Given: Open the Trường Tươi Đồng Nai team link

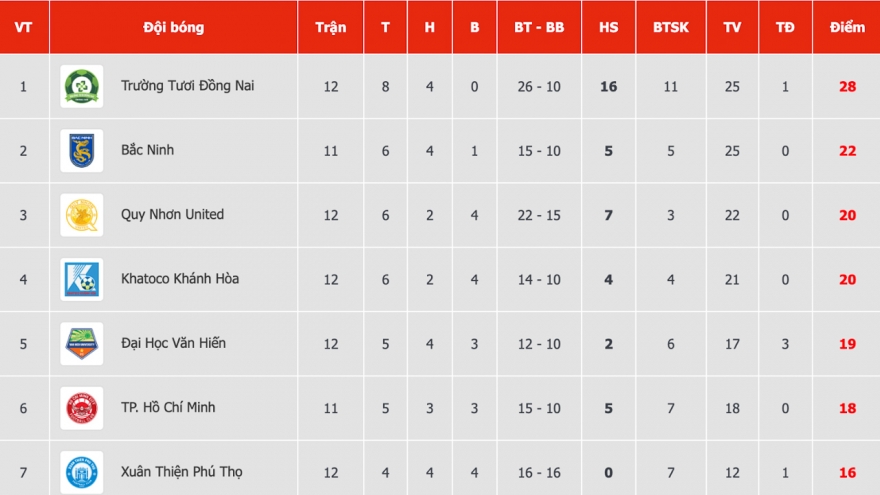Looking at the screenshot, I should point(187,86).
